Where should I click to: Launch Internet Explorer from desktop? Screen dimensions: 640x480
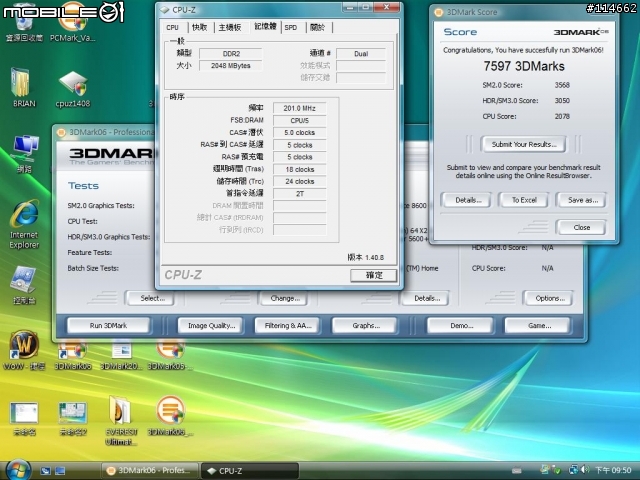[24, 225]
